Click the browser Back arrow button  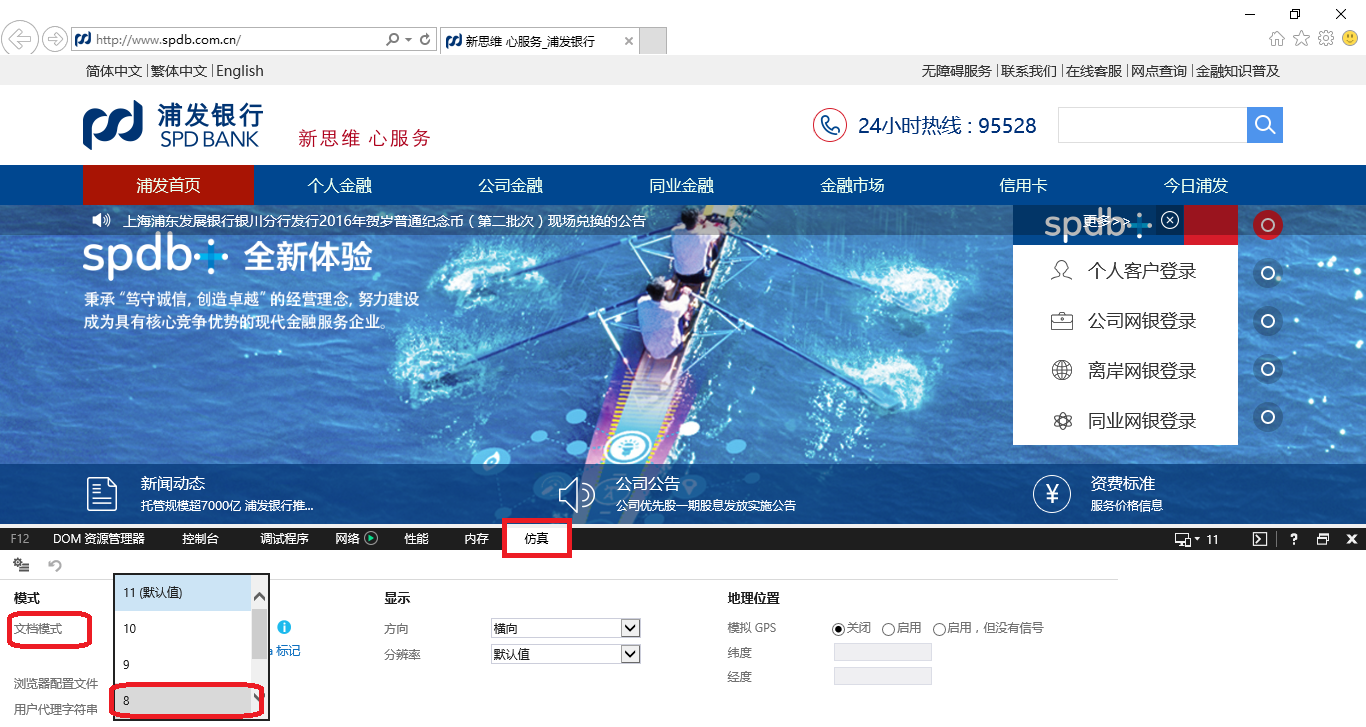[x=20, y=40]
